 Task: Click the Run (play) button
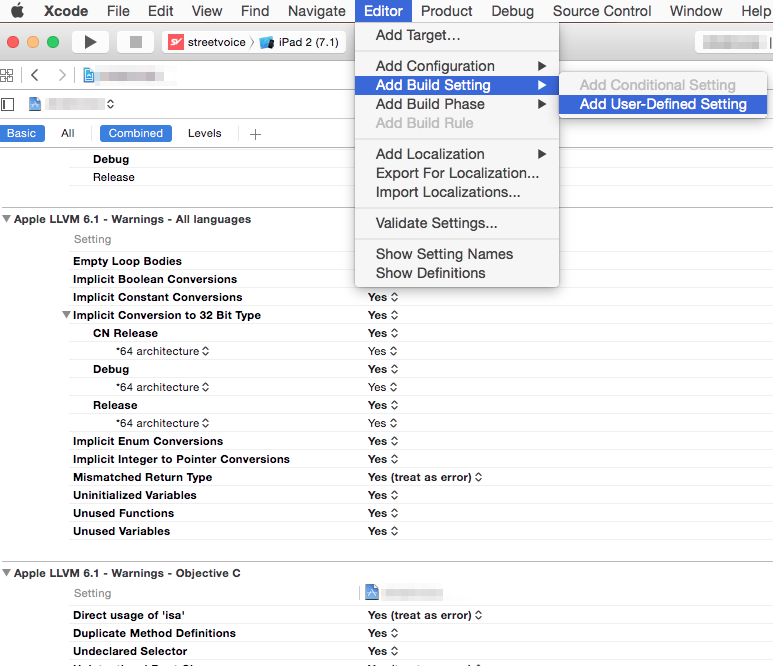90,42
